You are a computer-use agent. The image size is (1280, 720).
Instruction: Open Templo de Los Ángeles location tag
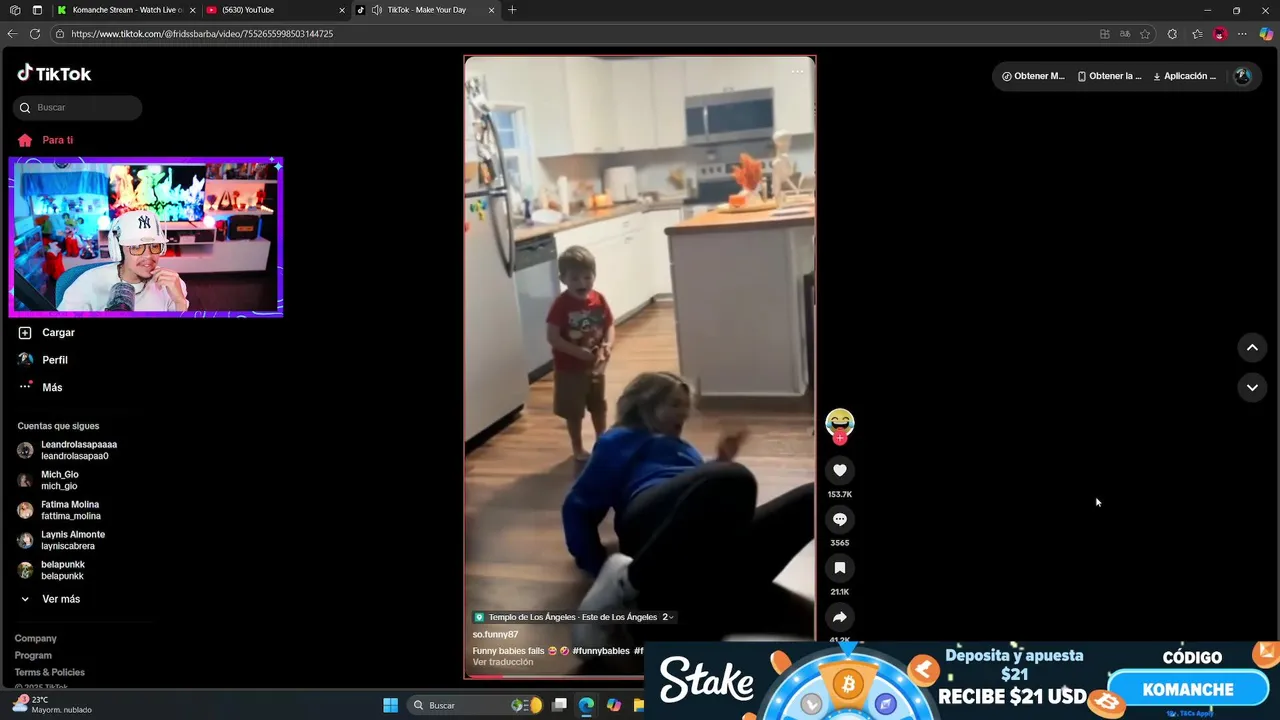574,617
